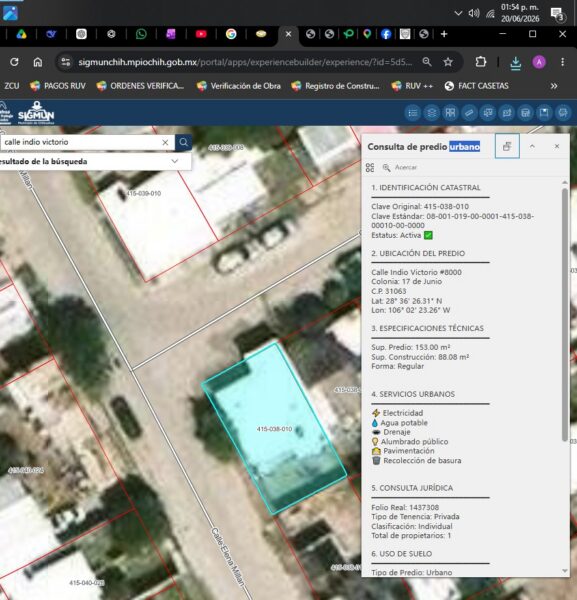Close the Consulta de predio urbano panel
Screen dimensions: 577x600
(x=557, y=146)
